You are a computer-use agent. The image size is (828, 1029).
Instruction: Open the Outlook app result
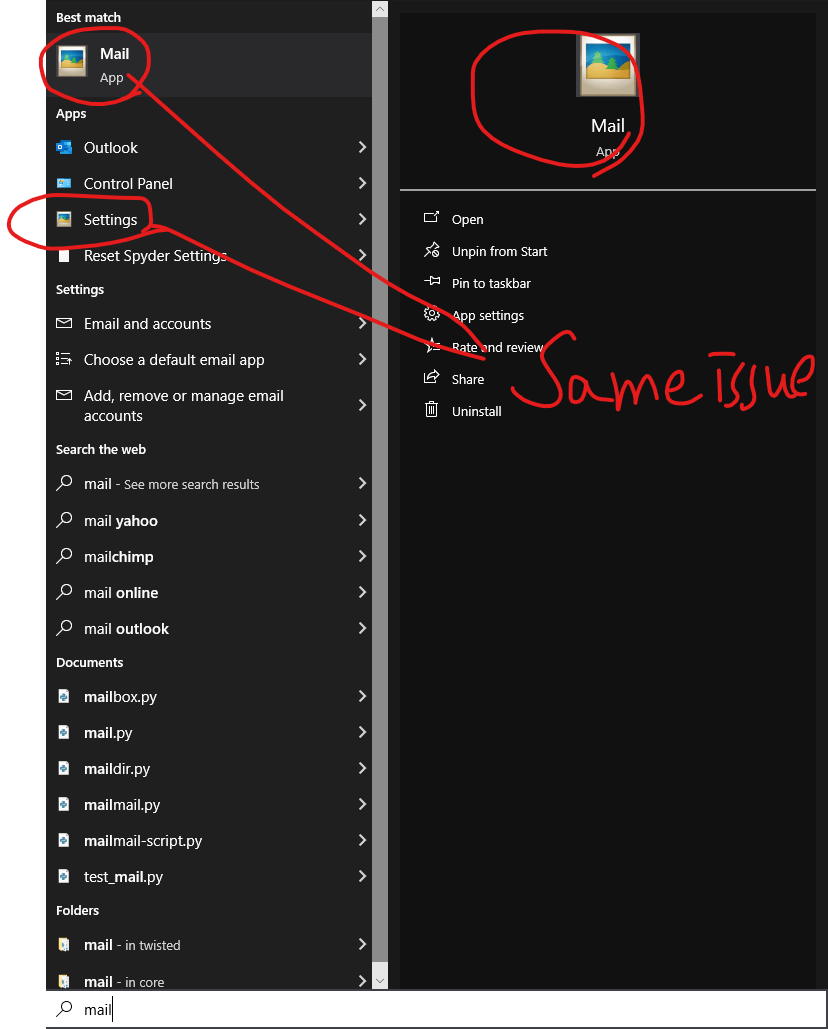click(x=209, y=148)
